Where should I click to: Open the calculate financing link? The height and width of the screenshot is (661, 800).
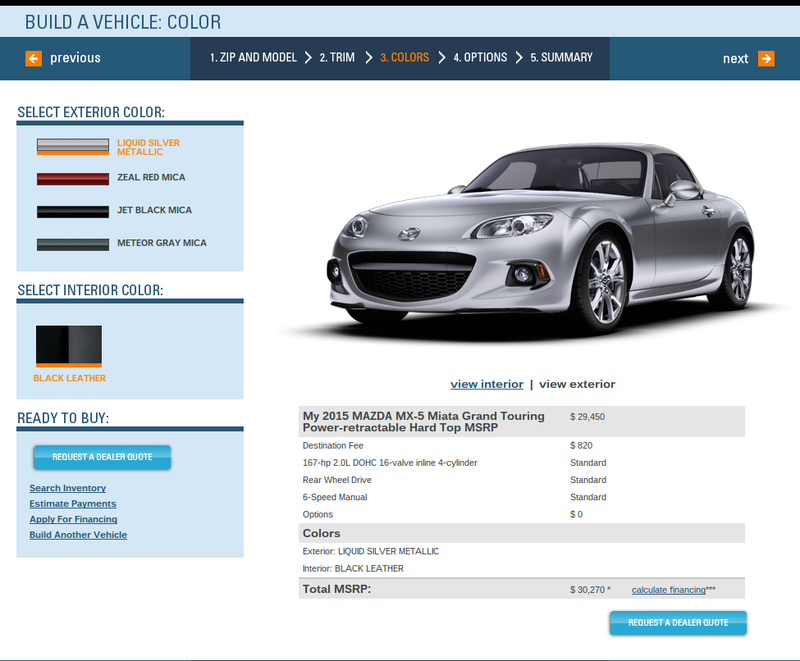(x=668, y=590)
